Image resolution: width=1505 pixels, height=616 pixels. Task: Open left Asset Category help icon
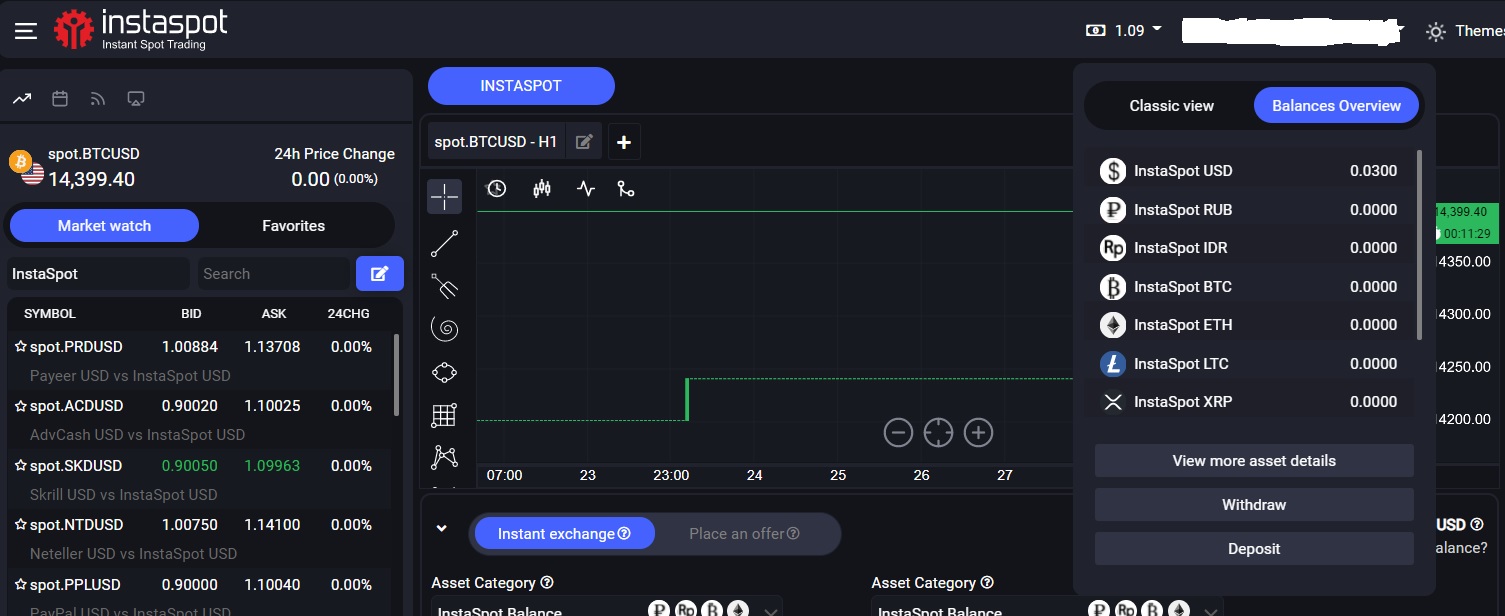pyautogui.click(x=547, y=583)
